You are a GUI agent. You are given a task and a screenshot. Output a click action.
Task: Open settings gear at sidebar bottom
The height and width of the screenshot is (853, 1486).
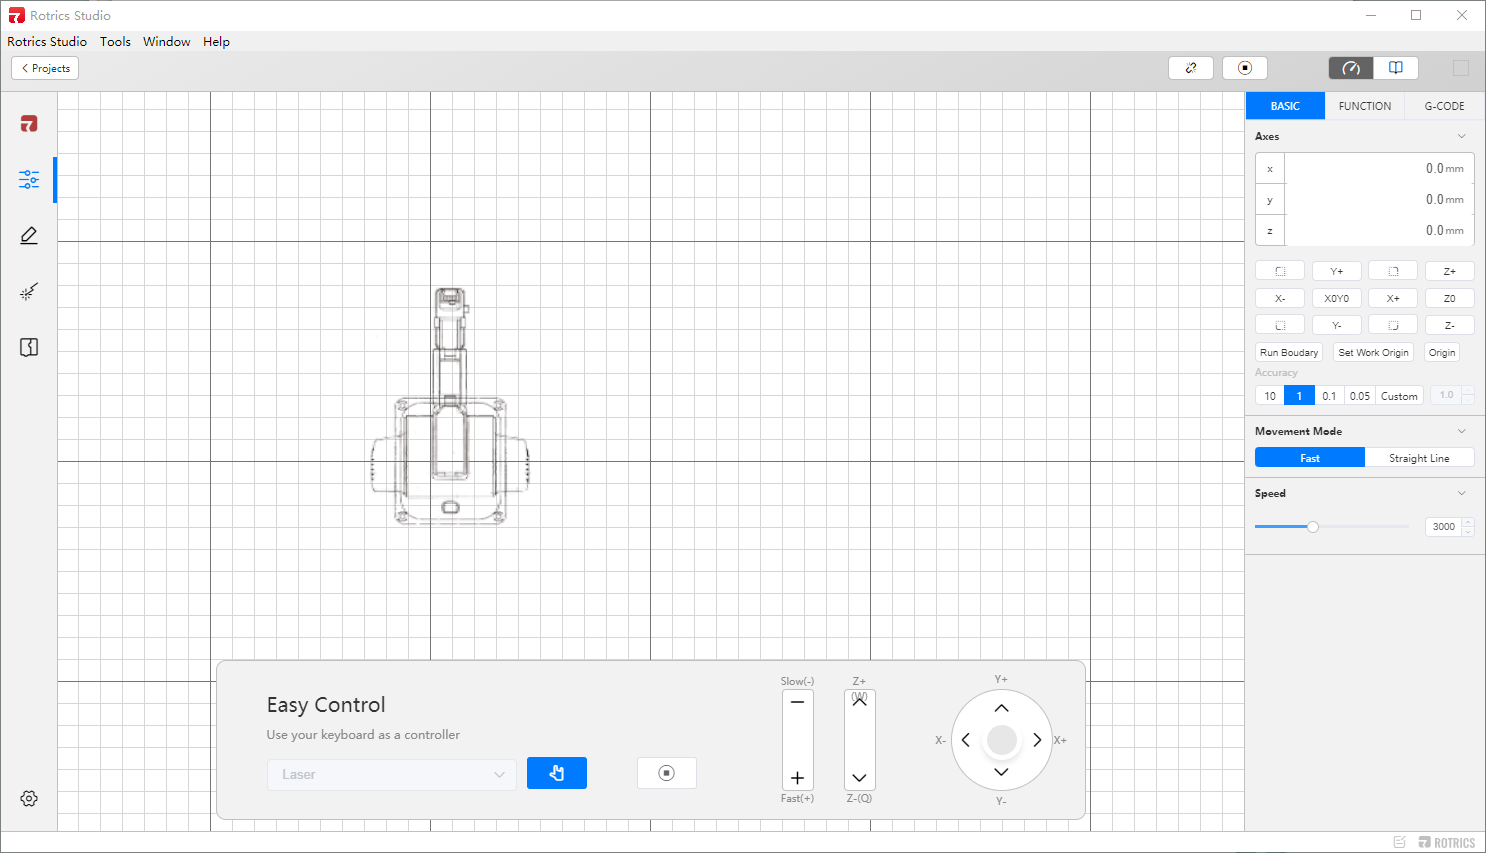click(29, 798)
